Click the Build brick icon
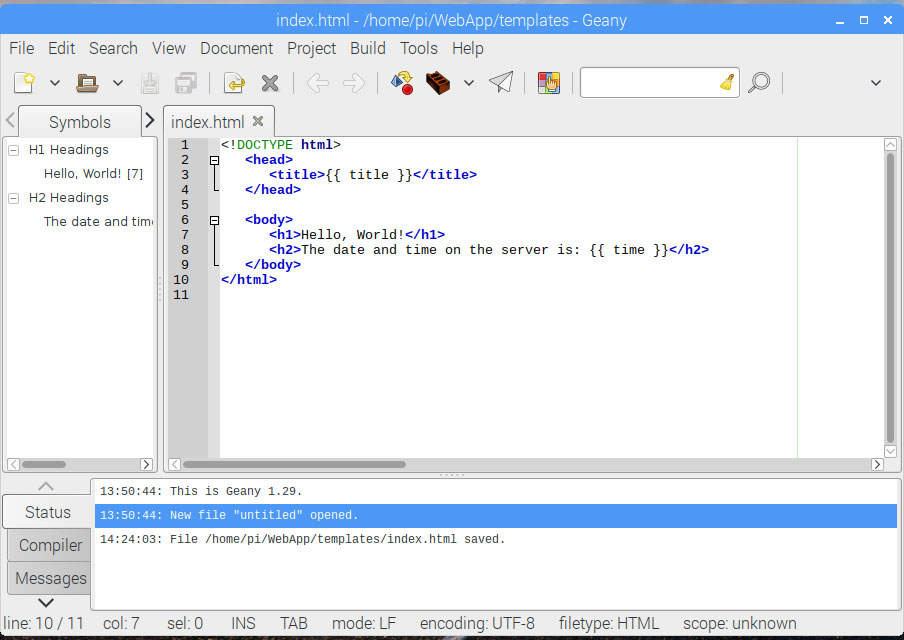The height and width of the screenshot is (640, 904). [438, 83]
